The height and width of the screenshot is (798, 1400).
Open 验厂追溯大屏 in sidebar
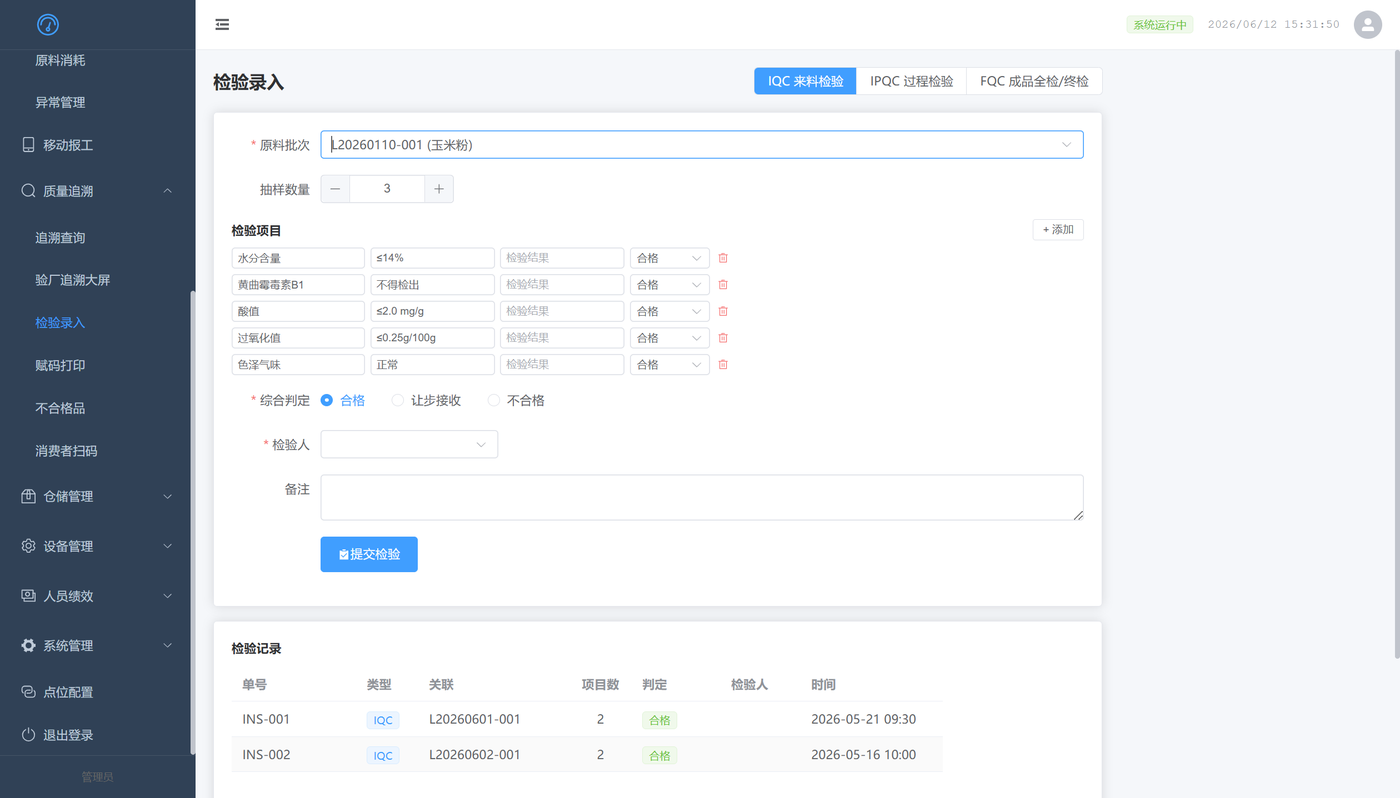(x=72, y=280)
